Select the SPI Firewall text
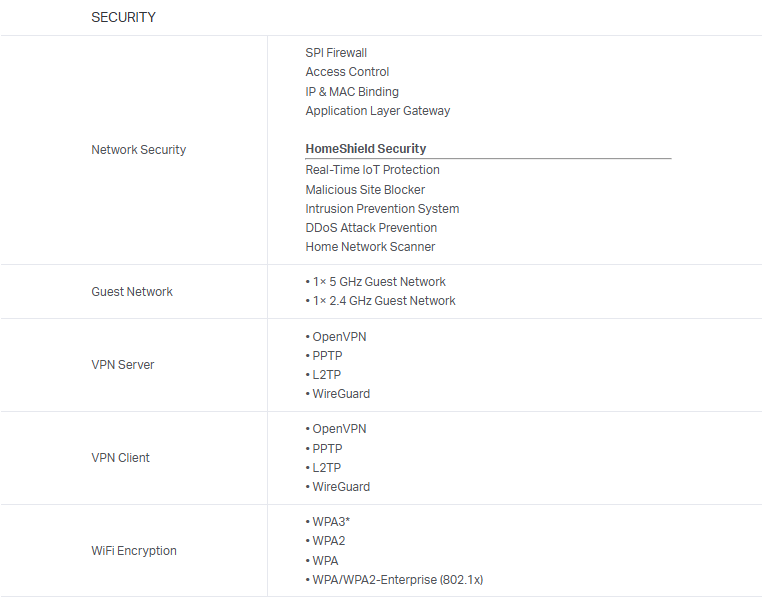Image resolution: width=764 pixels, height=606 pixels. pyautogui.click(x=336, y=53)
